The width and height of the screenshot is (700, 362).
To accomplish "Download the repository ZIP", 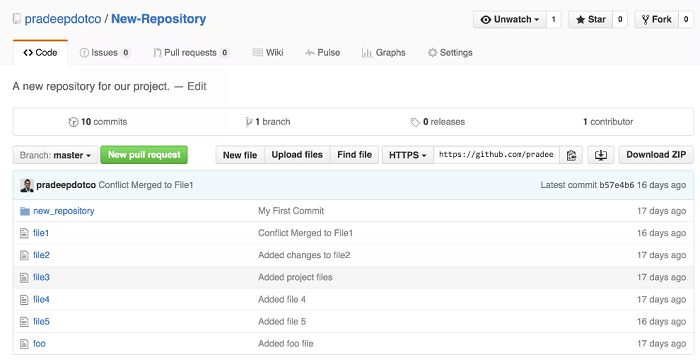I will (656, 155).
